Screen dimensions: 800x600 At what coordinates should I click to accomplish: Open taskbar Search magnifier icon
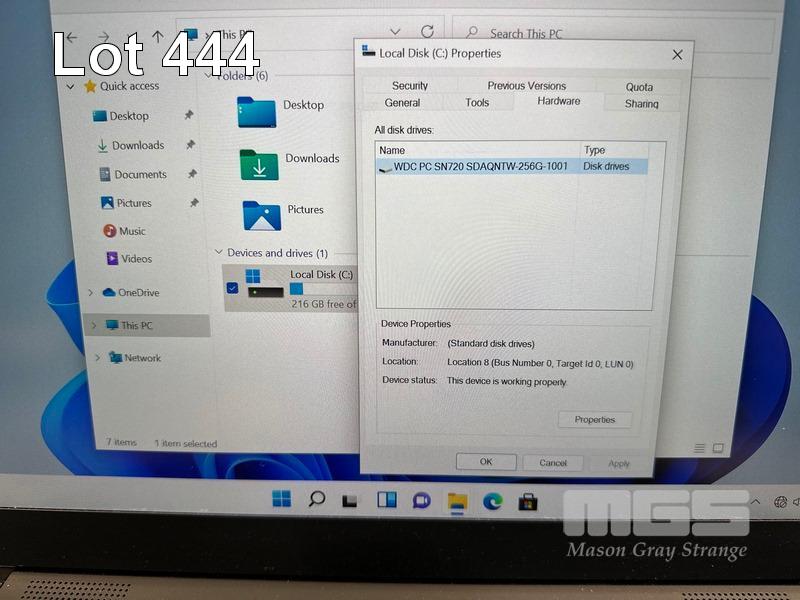coord(317,499)
